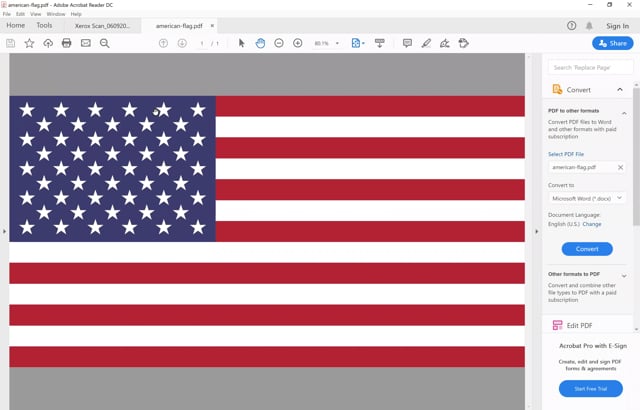Click the right panel scrollbar
This screenshot has width=640, height=410.
point(636,157)
